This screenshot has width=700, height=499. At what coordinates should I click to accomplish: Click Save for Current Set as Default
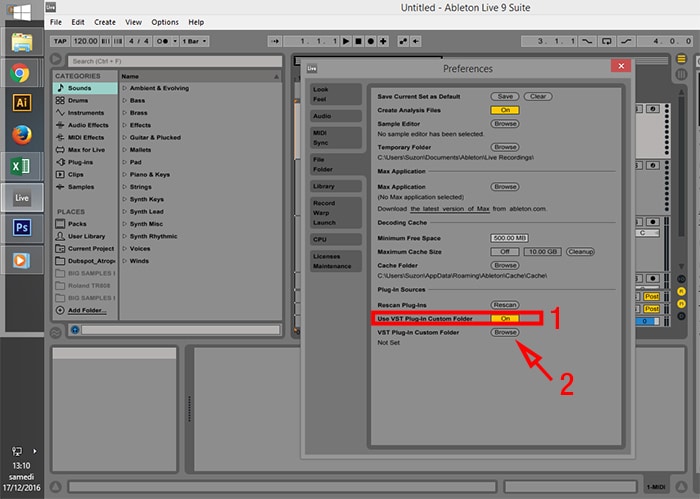[x=505, y=96]
